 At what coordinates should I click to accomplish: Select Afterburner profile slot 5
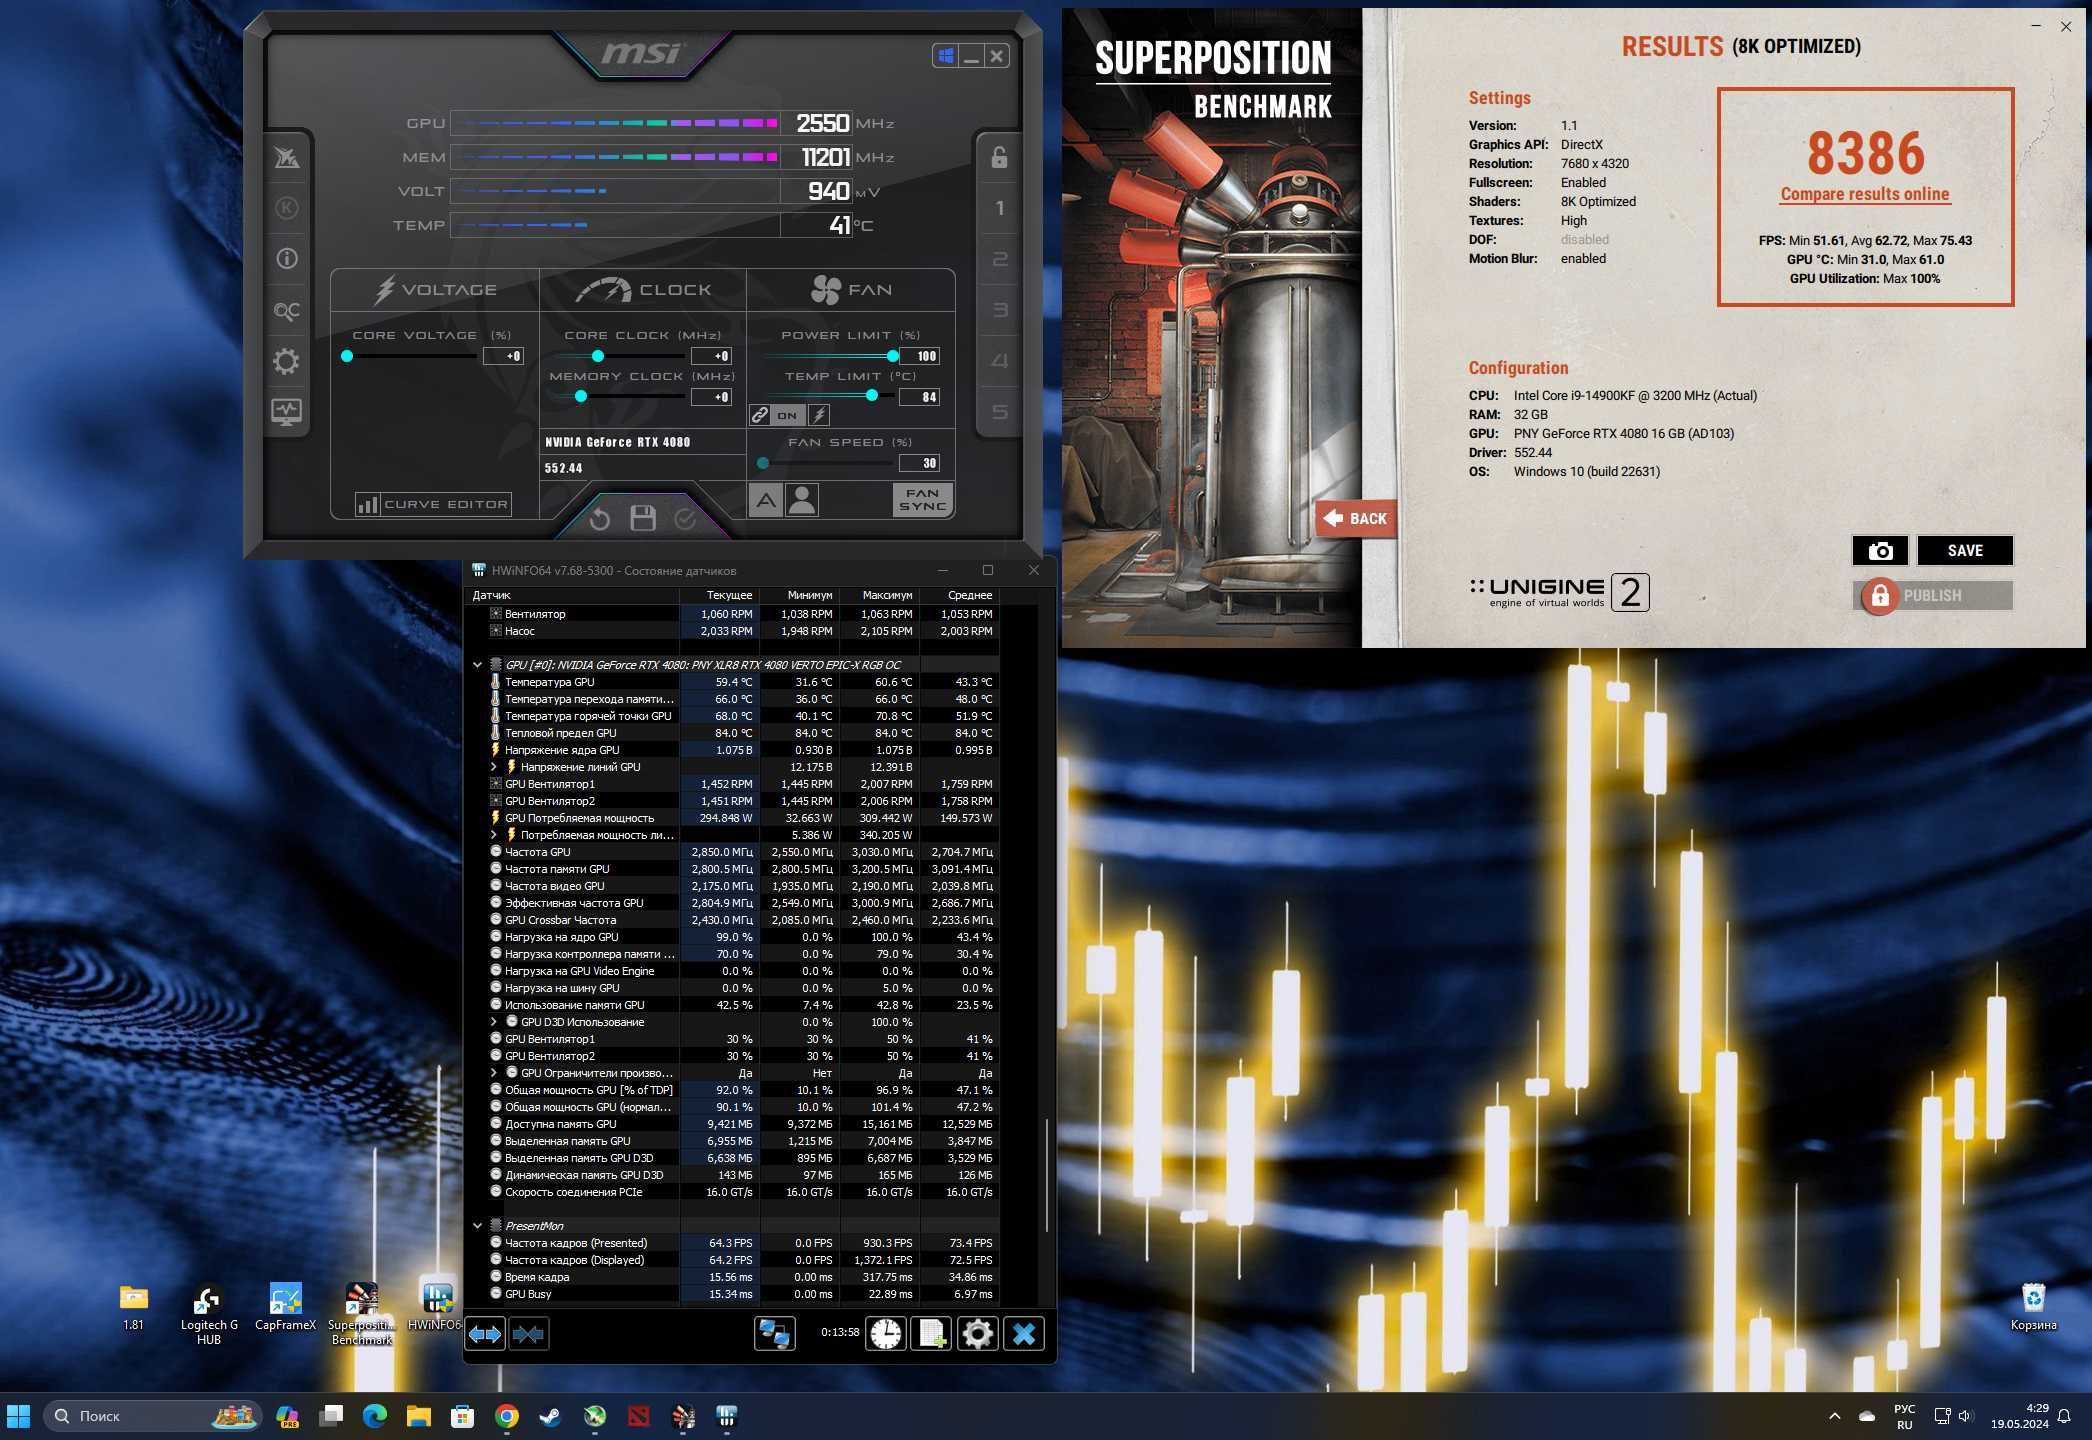click(x=999, y=412)
